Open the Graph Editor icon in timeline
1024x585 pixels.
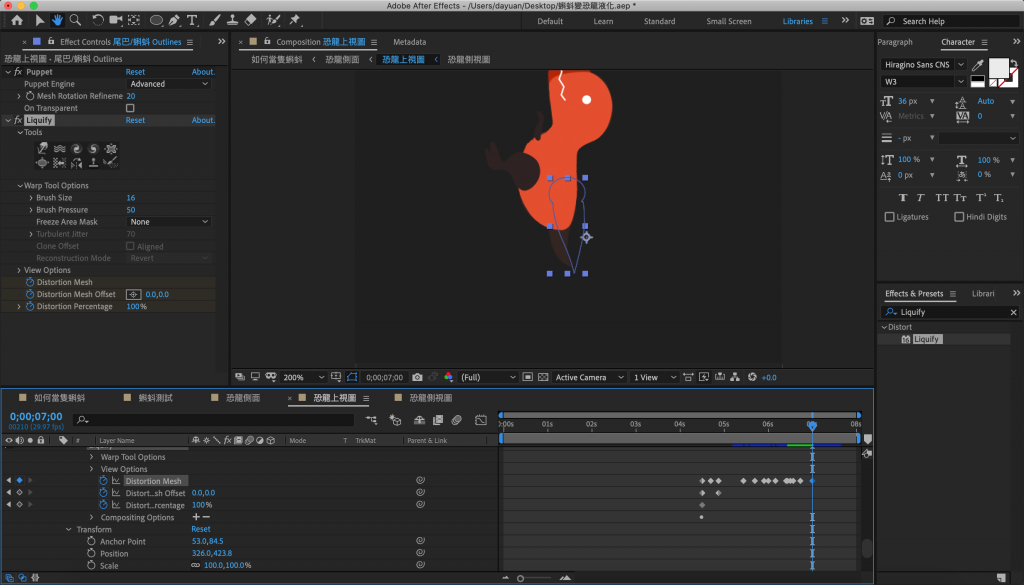[x=481, y=420]
